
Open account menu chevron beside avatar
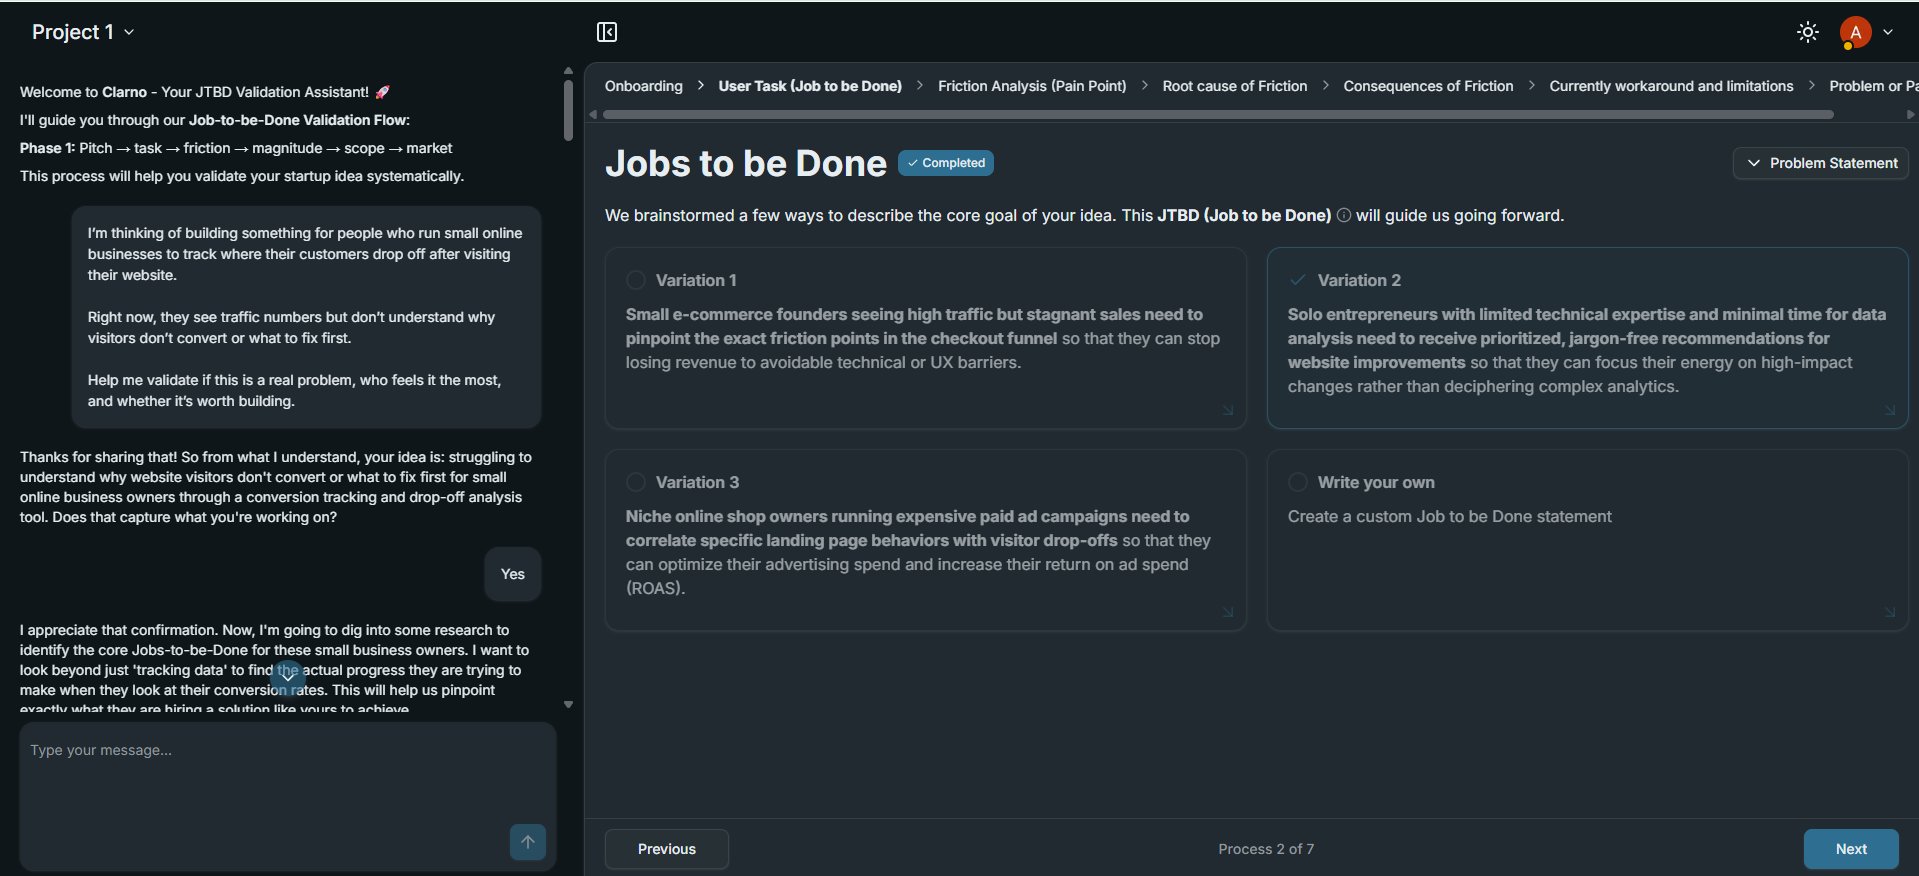[x=1888, y=32]
